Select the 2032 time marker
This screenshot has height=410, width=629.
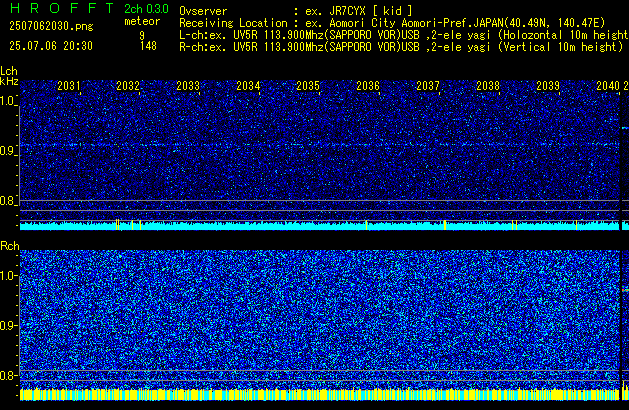pos(128,86)
